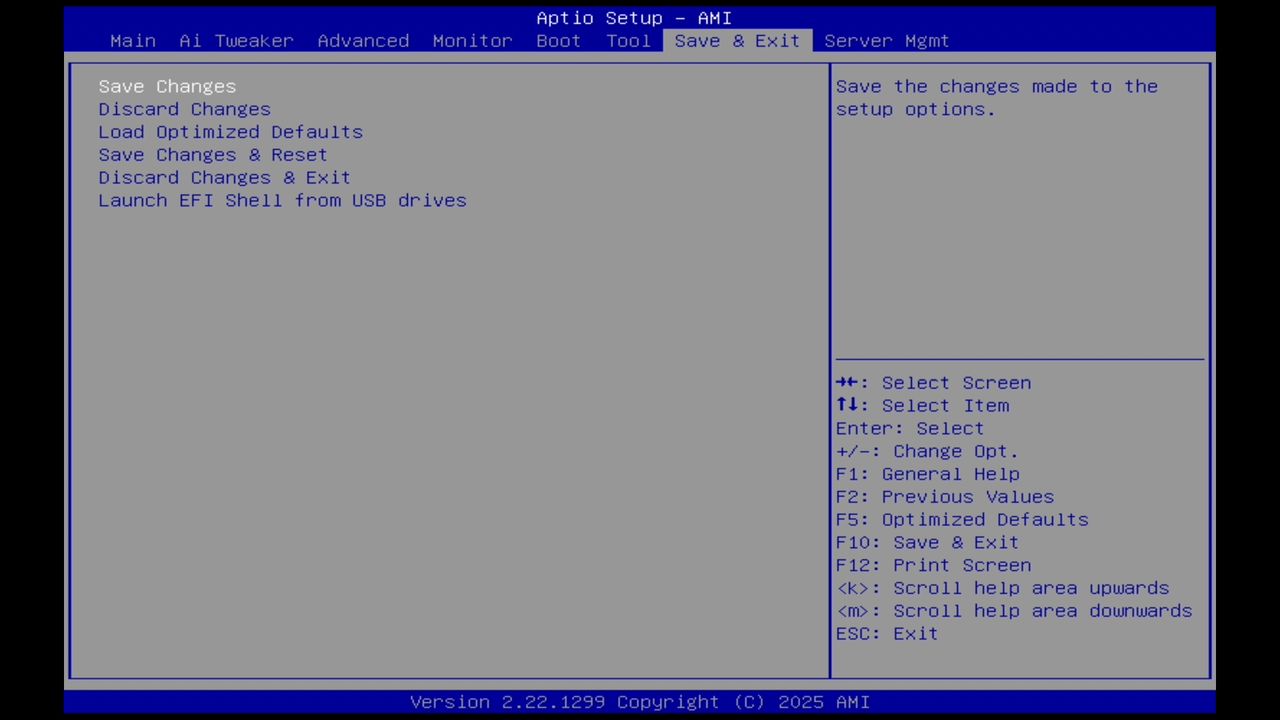Choose Save Changes & Reset
The image size is (1280, 720).
pos(212,154)
